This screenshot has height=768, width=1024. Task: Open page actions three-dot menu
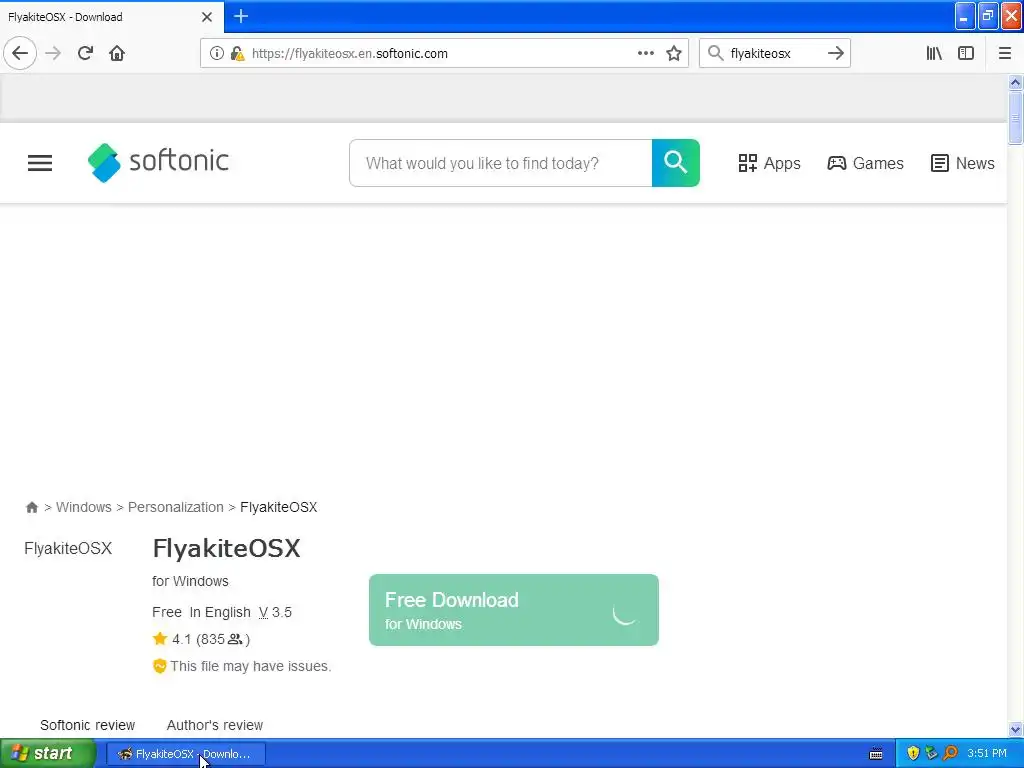pos(645,54)
